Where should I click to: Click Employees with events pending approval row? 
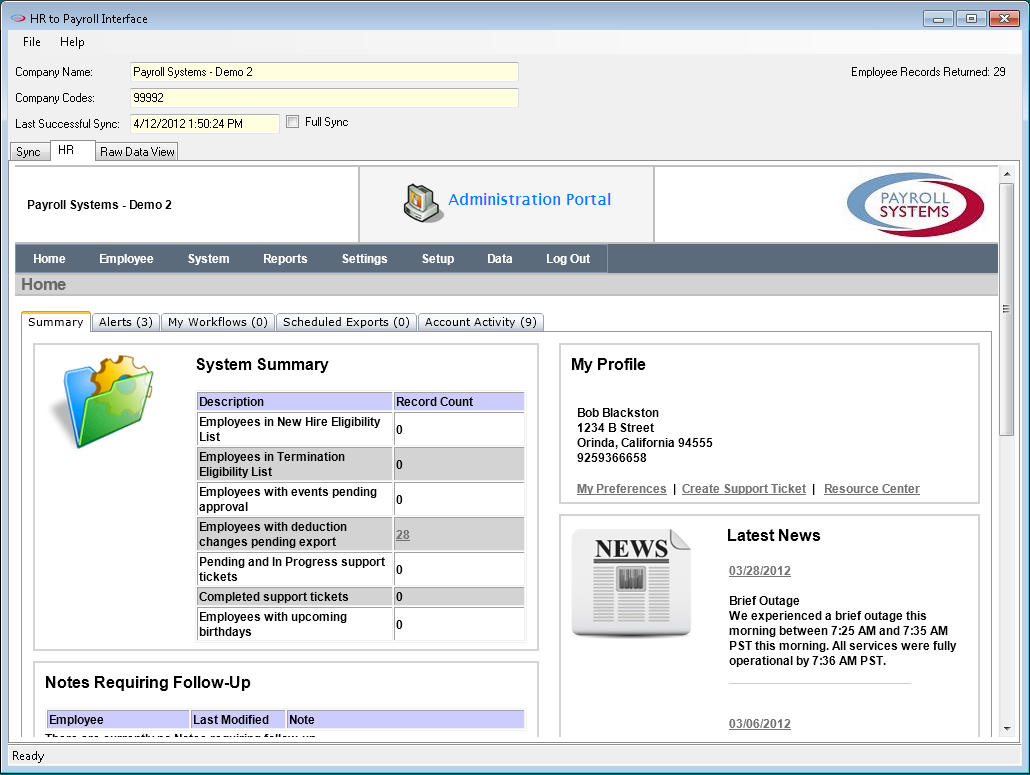361,499
